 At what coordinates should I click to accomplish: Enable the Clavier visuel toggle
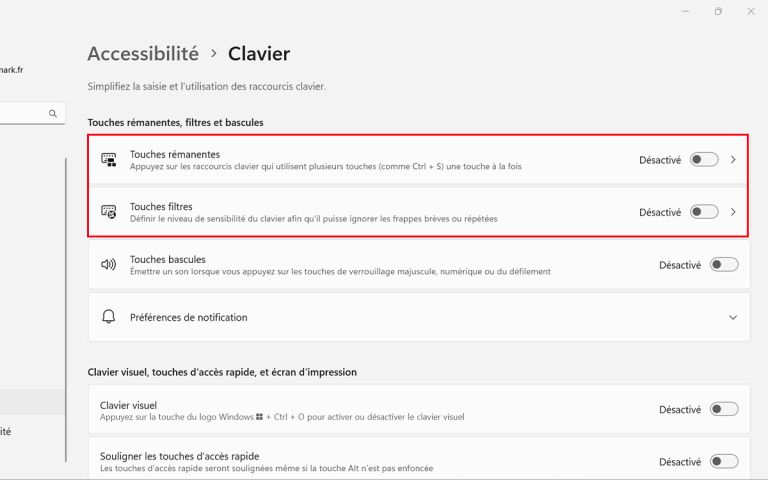pos(724,409)
